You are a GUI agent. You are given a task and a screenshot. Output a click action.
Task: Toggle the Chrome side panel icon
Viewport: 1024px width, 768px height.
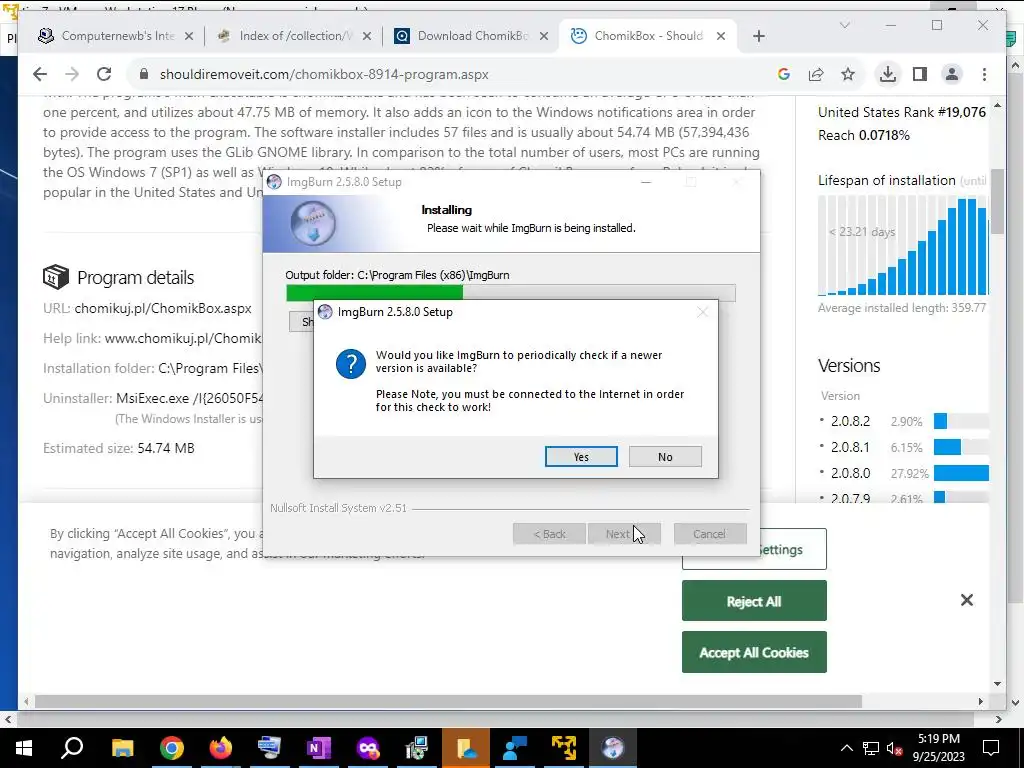pyautogui.click(x=920, y=74)
